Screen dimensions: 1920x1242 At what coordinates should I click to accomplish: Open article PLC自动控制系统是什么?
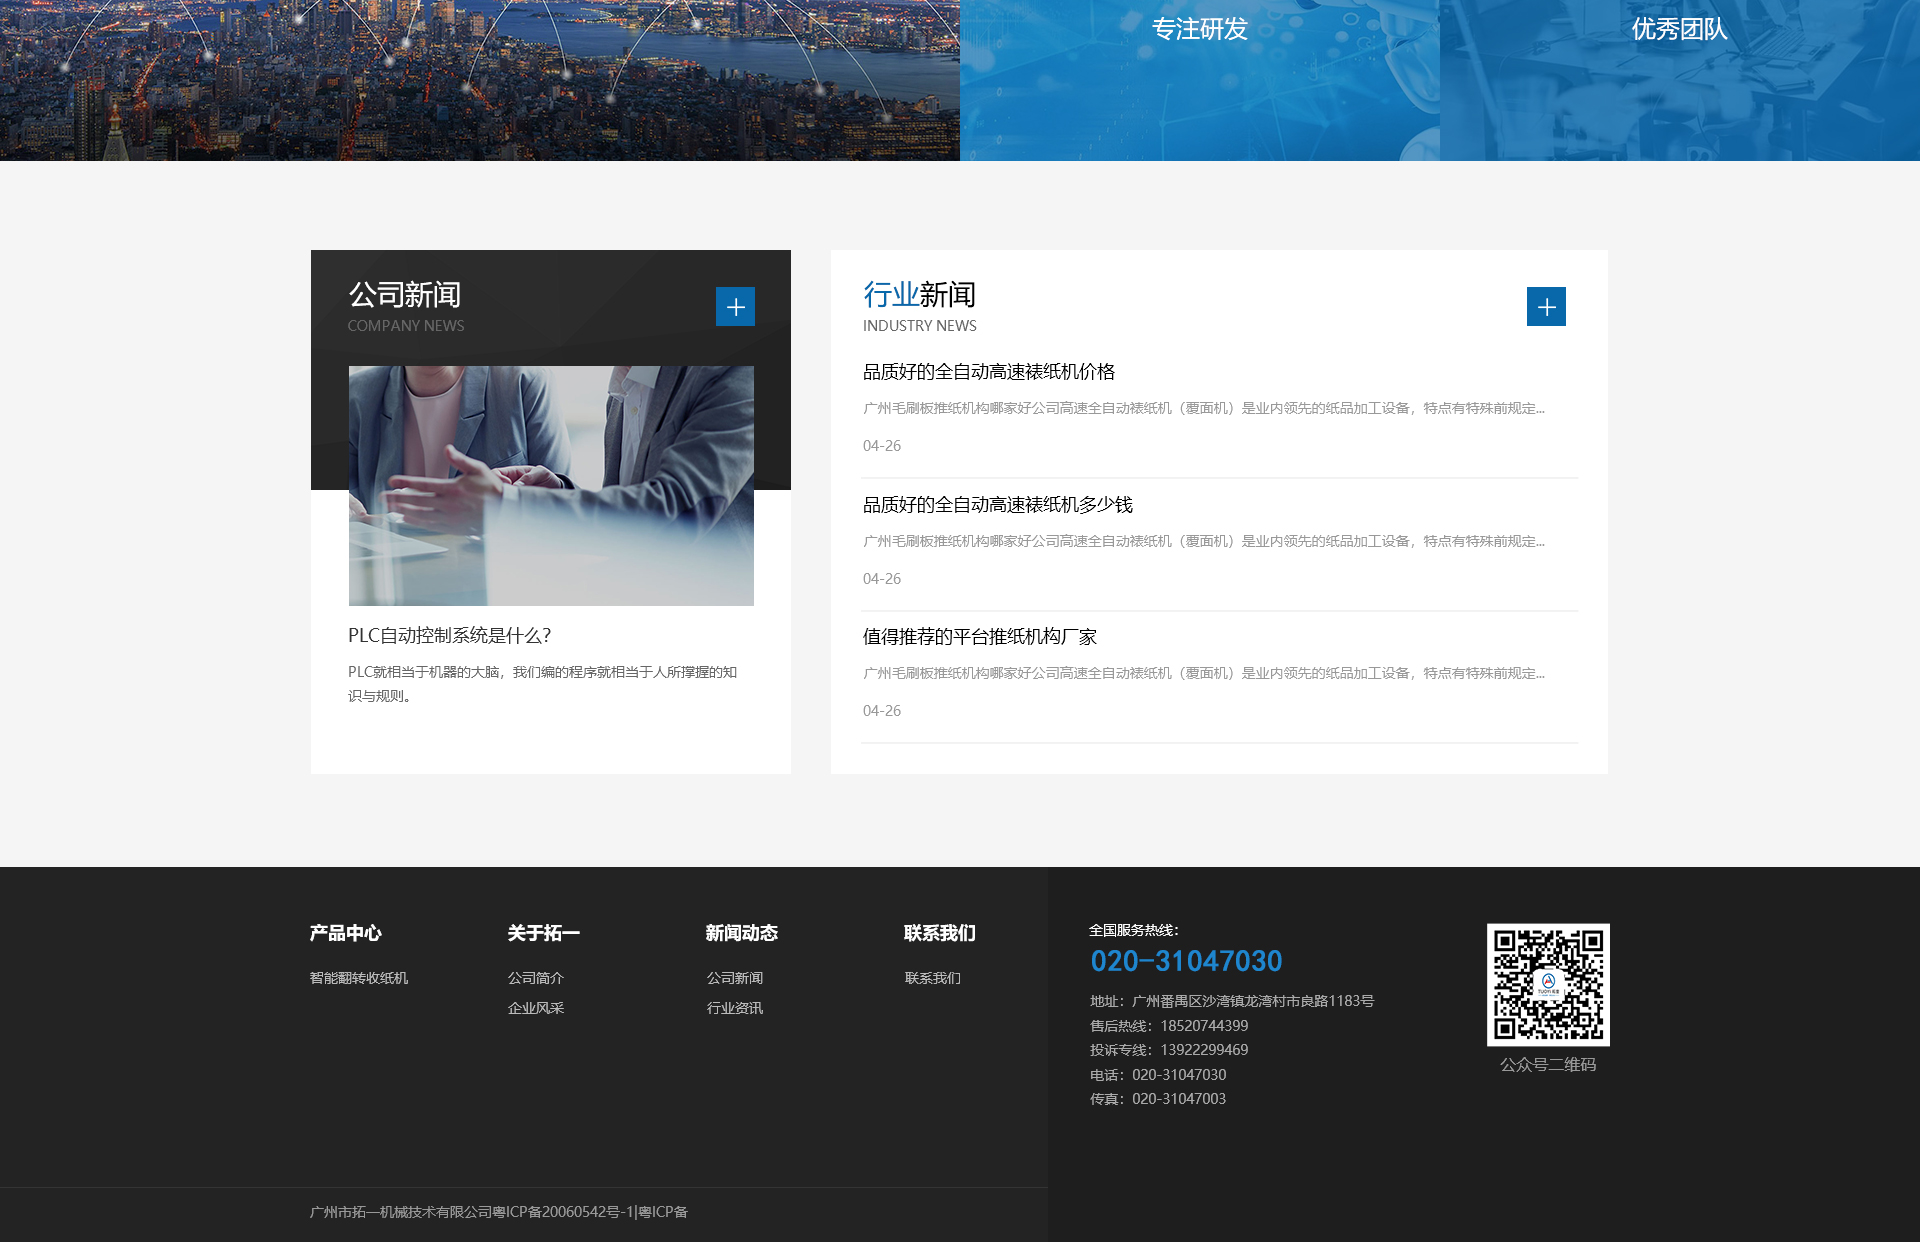point(449,636)
